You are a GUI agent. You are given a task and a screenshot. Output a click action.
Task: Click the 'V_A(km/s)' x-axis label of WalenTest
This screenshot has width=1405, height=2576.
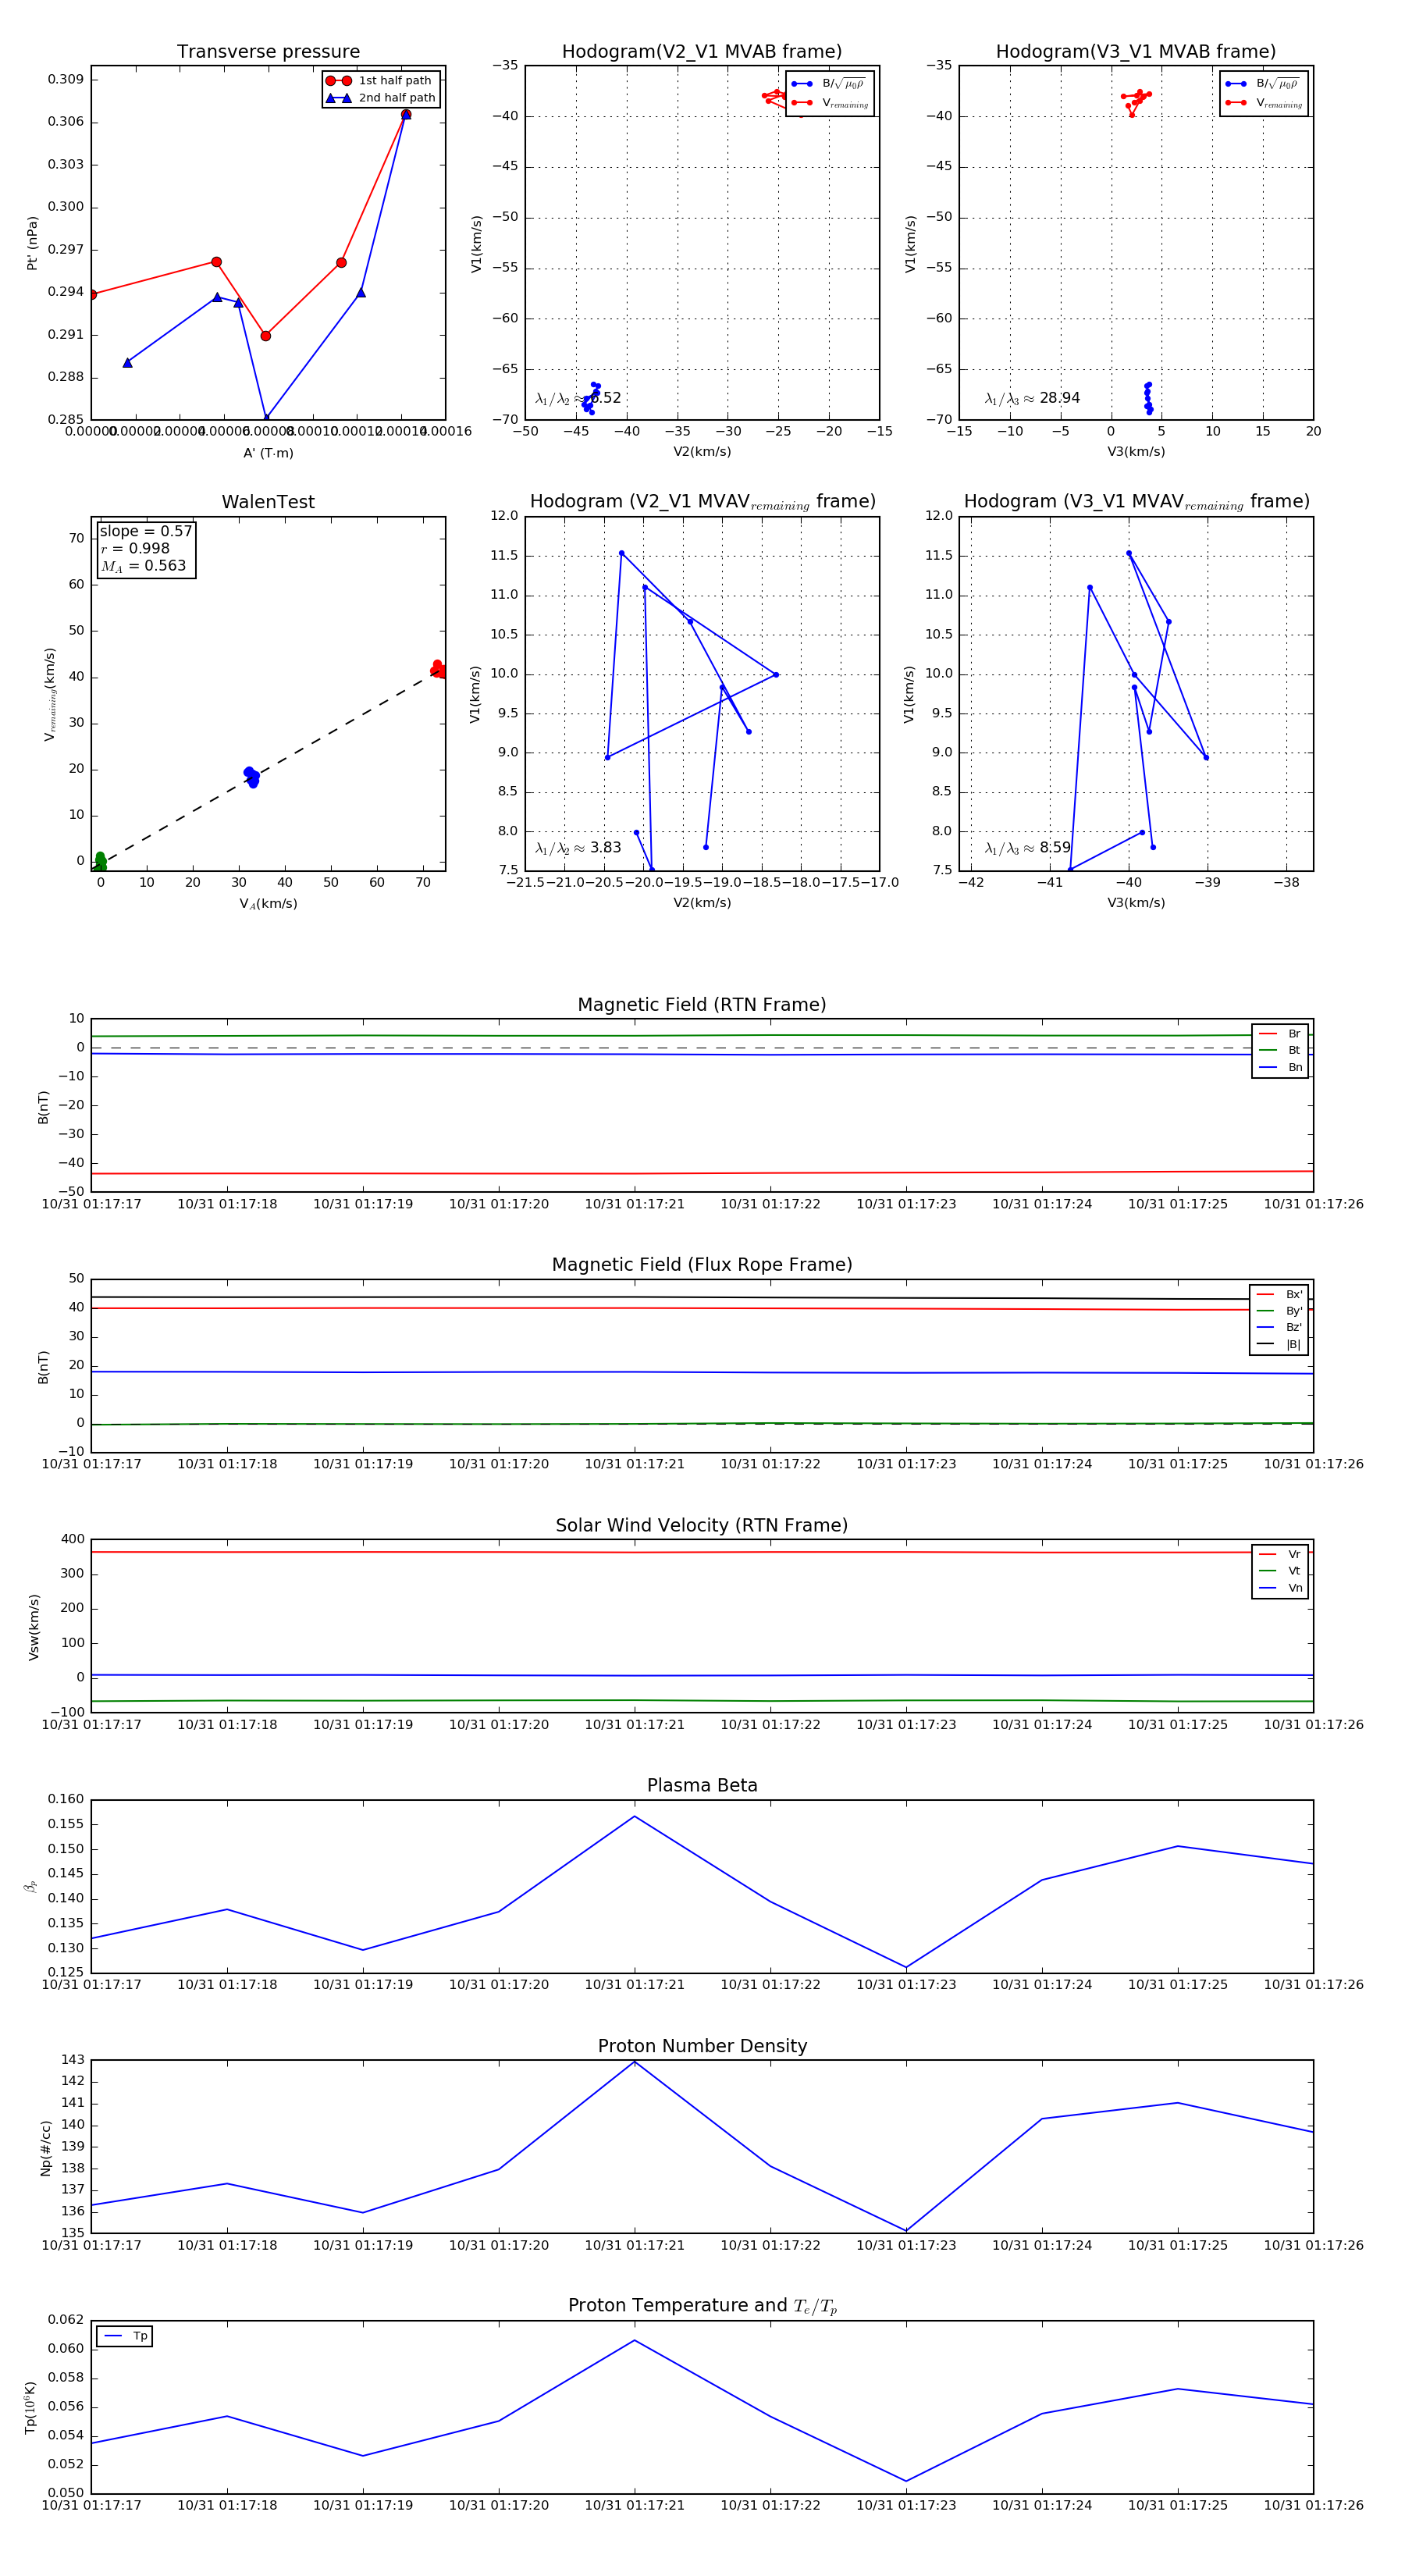[268, 904]
